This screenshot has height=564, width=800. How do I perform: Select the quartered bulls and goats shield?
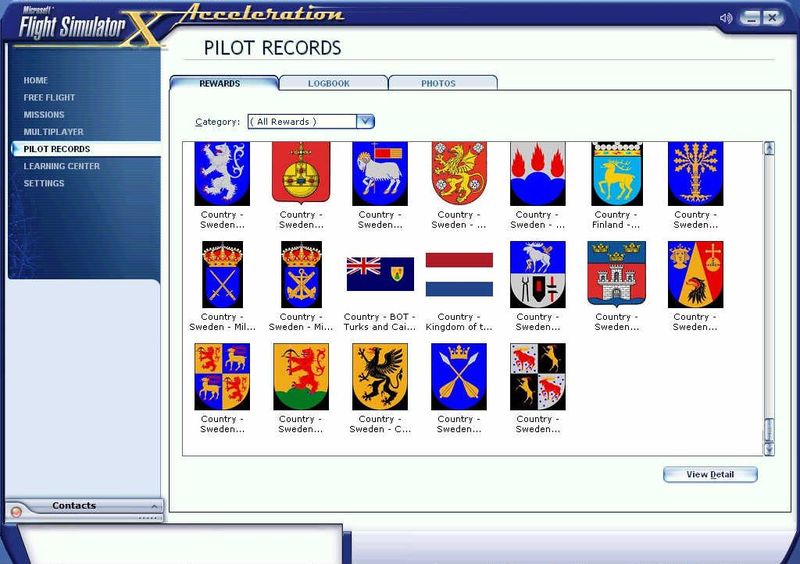[538, 377]
